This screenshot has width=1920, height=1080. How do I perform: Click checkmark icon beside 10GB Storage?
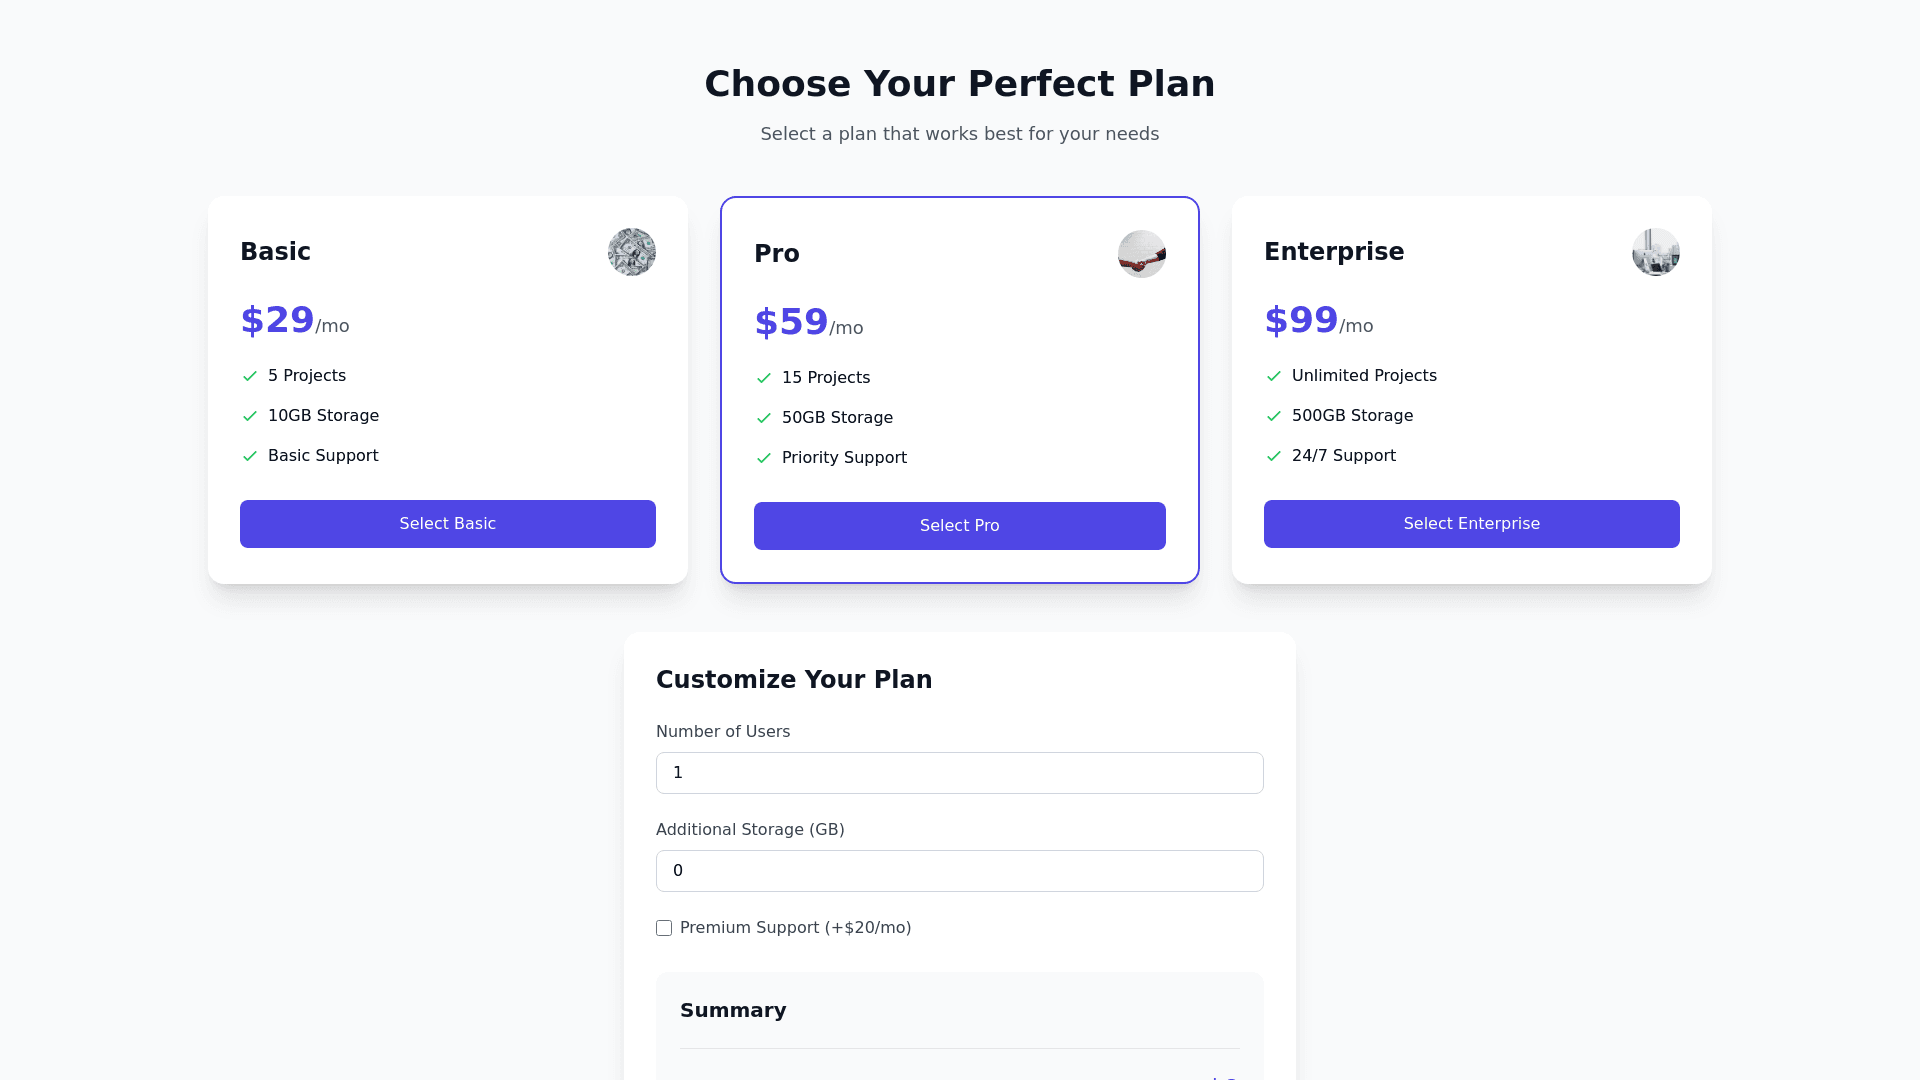click(250, 416)
